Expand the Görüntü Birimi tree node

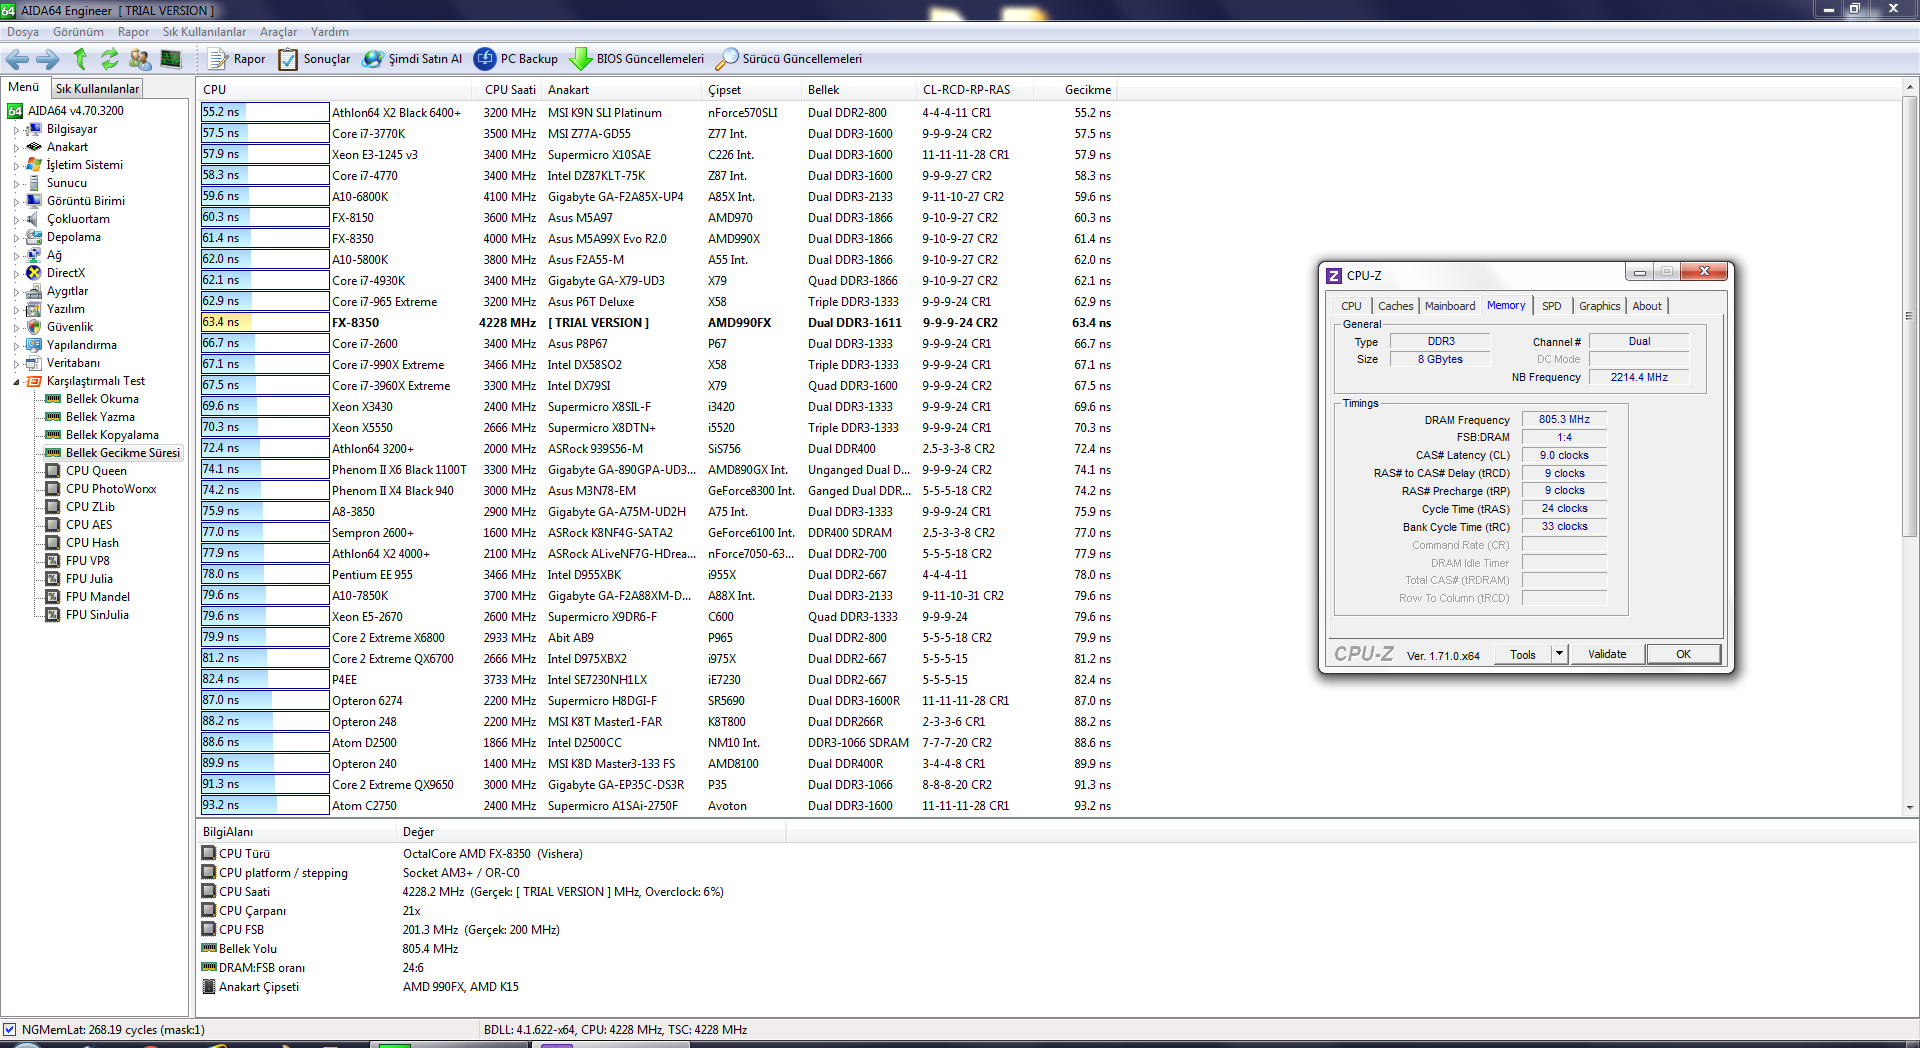click(x=16, y=202)
